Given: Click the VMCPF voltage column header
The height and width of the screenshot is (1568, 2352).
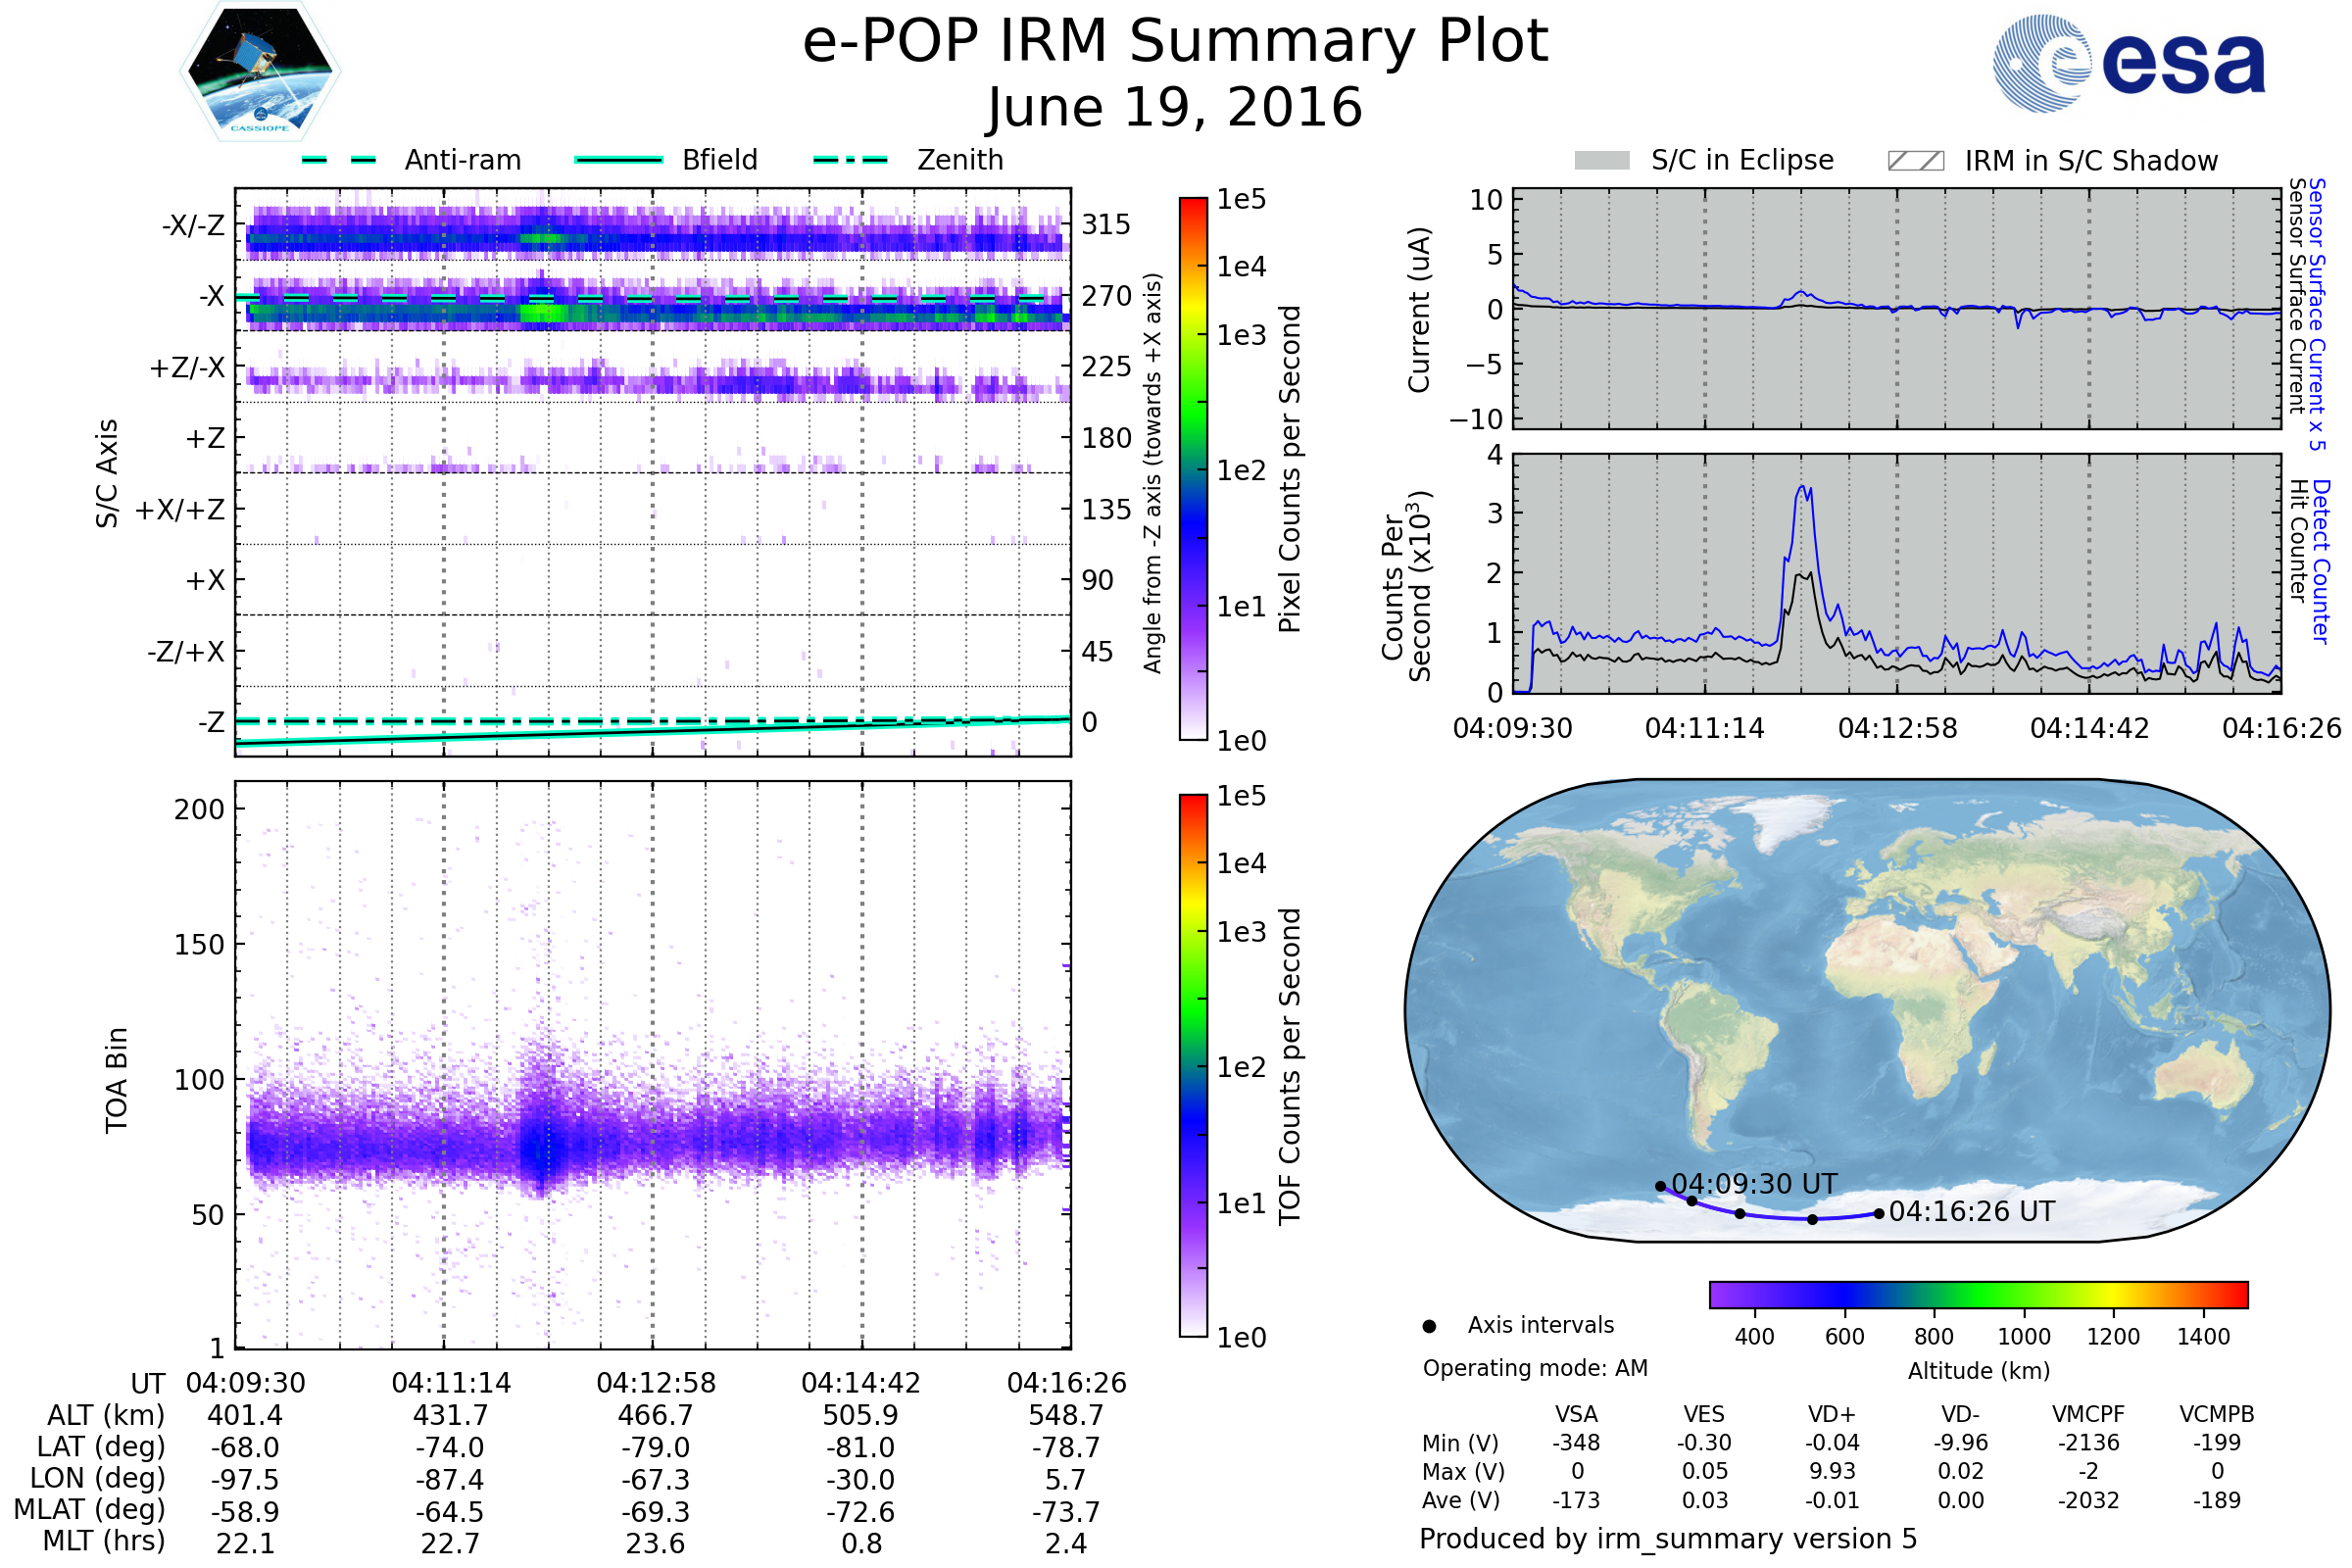Looking at the screenshot, I should 2088,1414.
